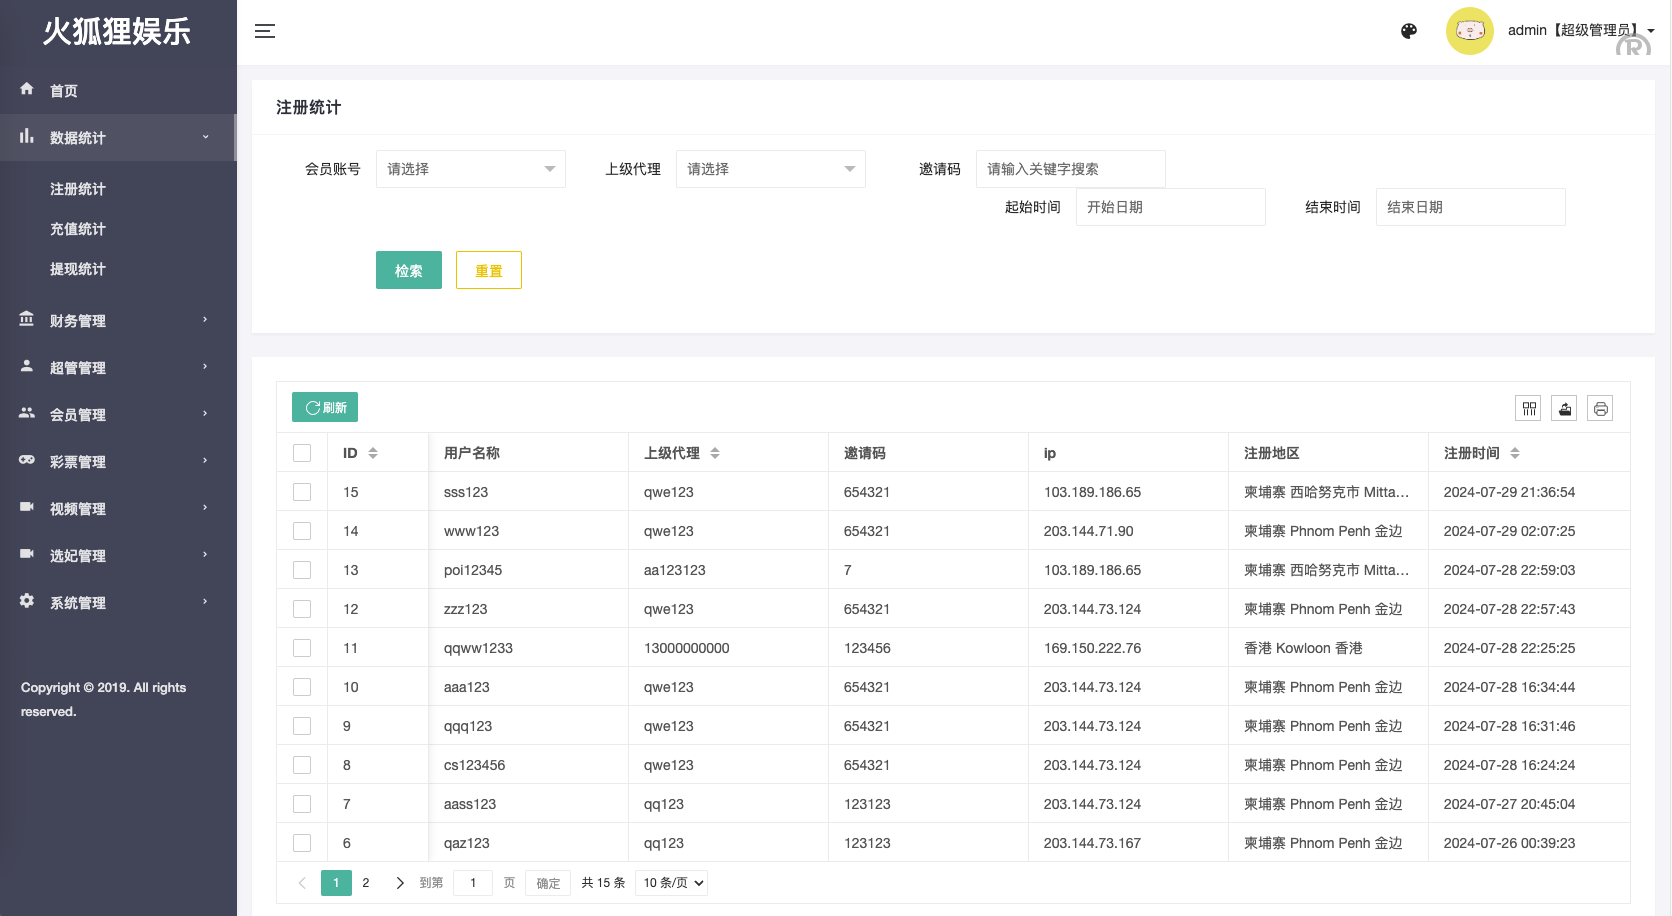Click the 邀请码 keyword input field

1070,169
